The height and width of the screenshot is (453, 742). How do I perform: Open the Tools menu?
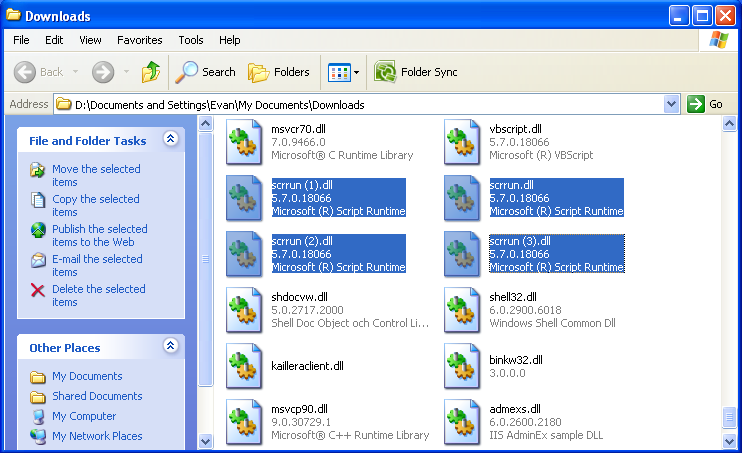click(x=191, y=40)
